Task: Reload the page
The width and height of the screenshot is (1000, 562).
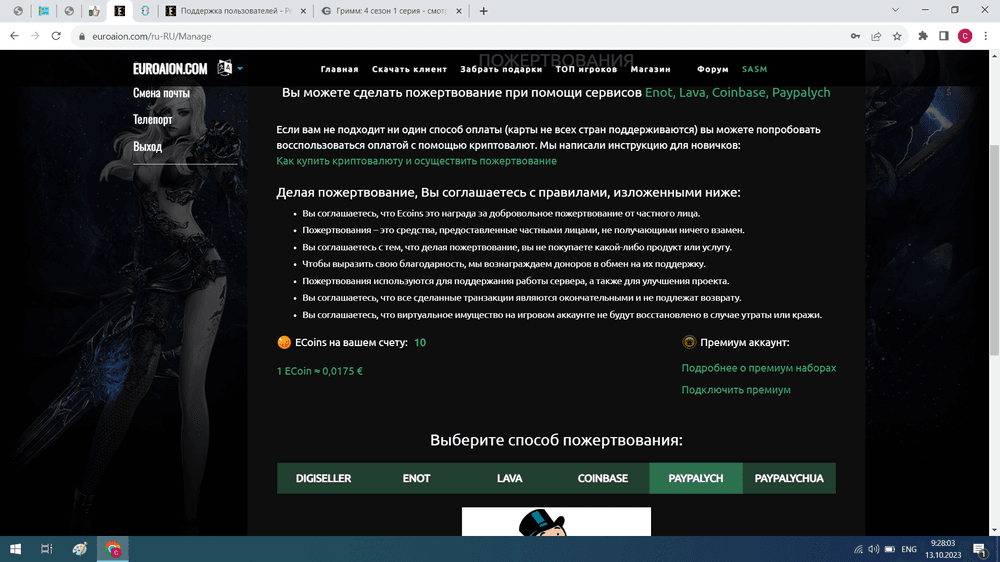Action: pyautogui.click(x=58, y=36)
